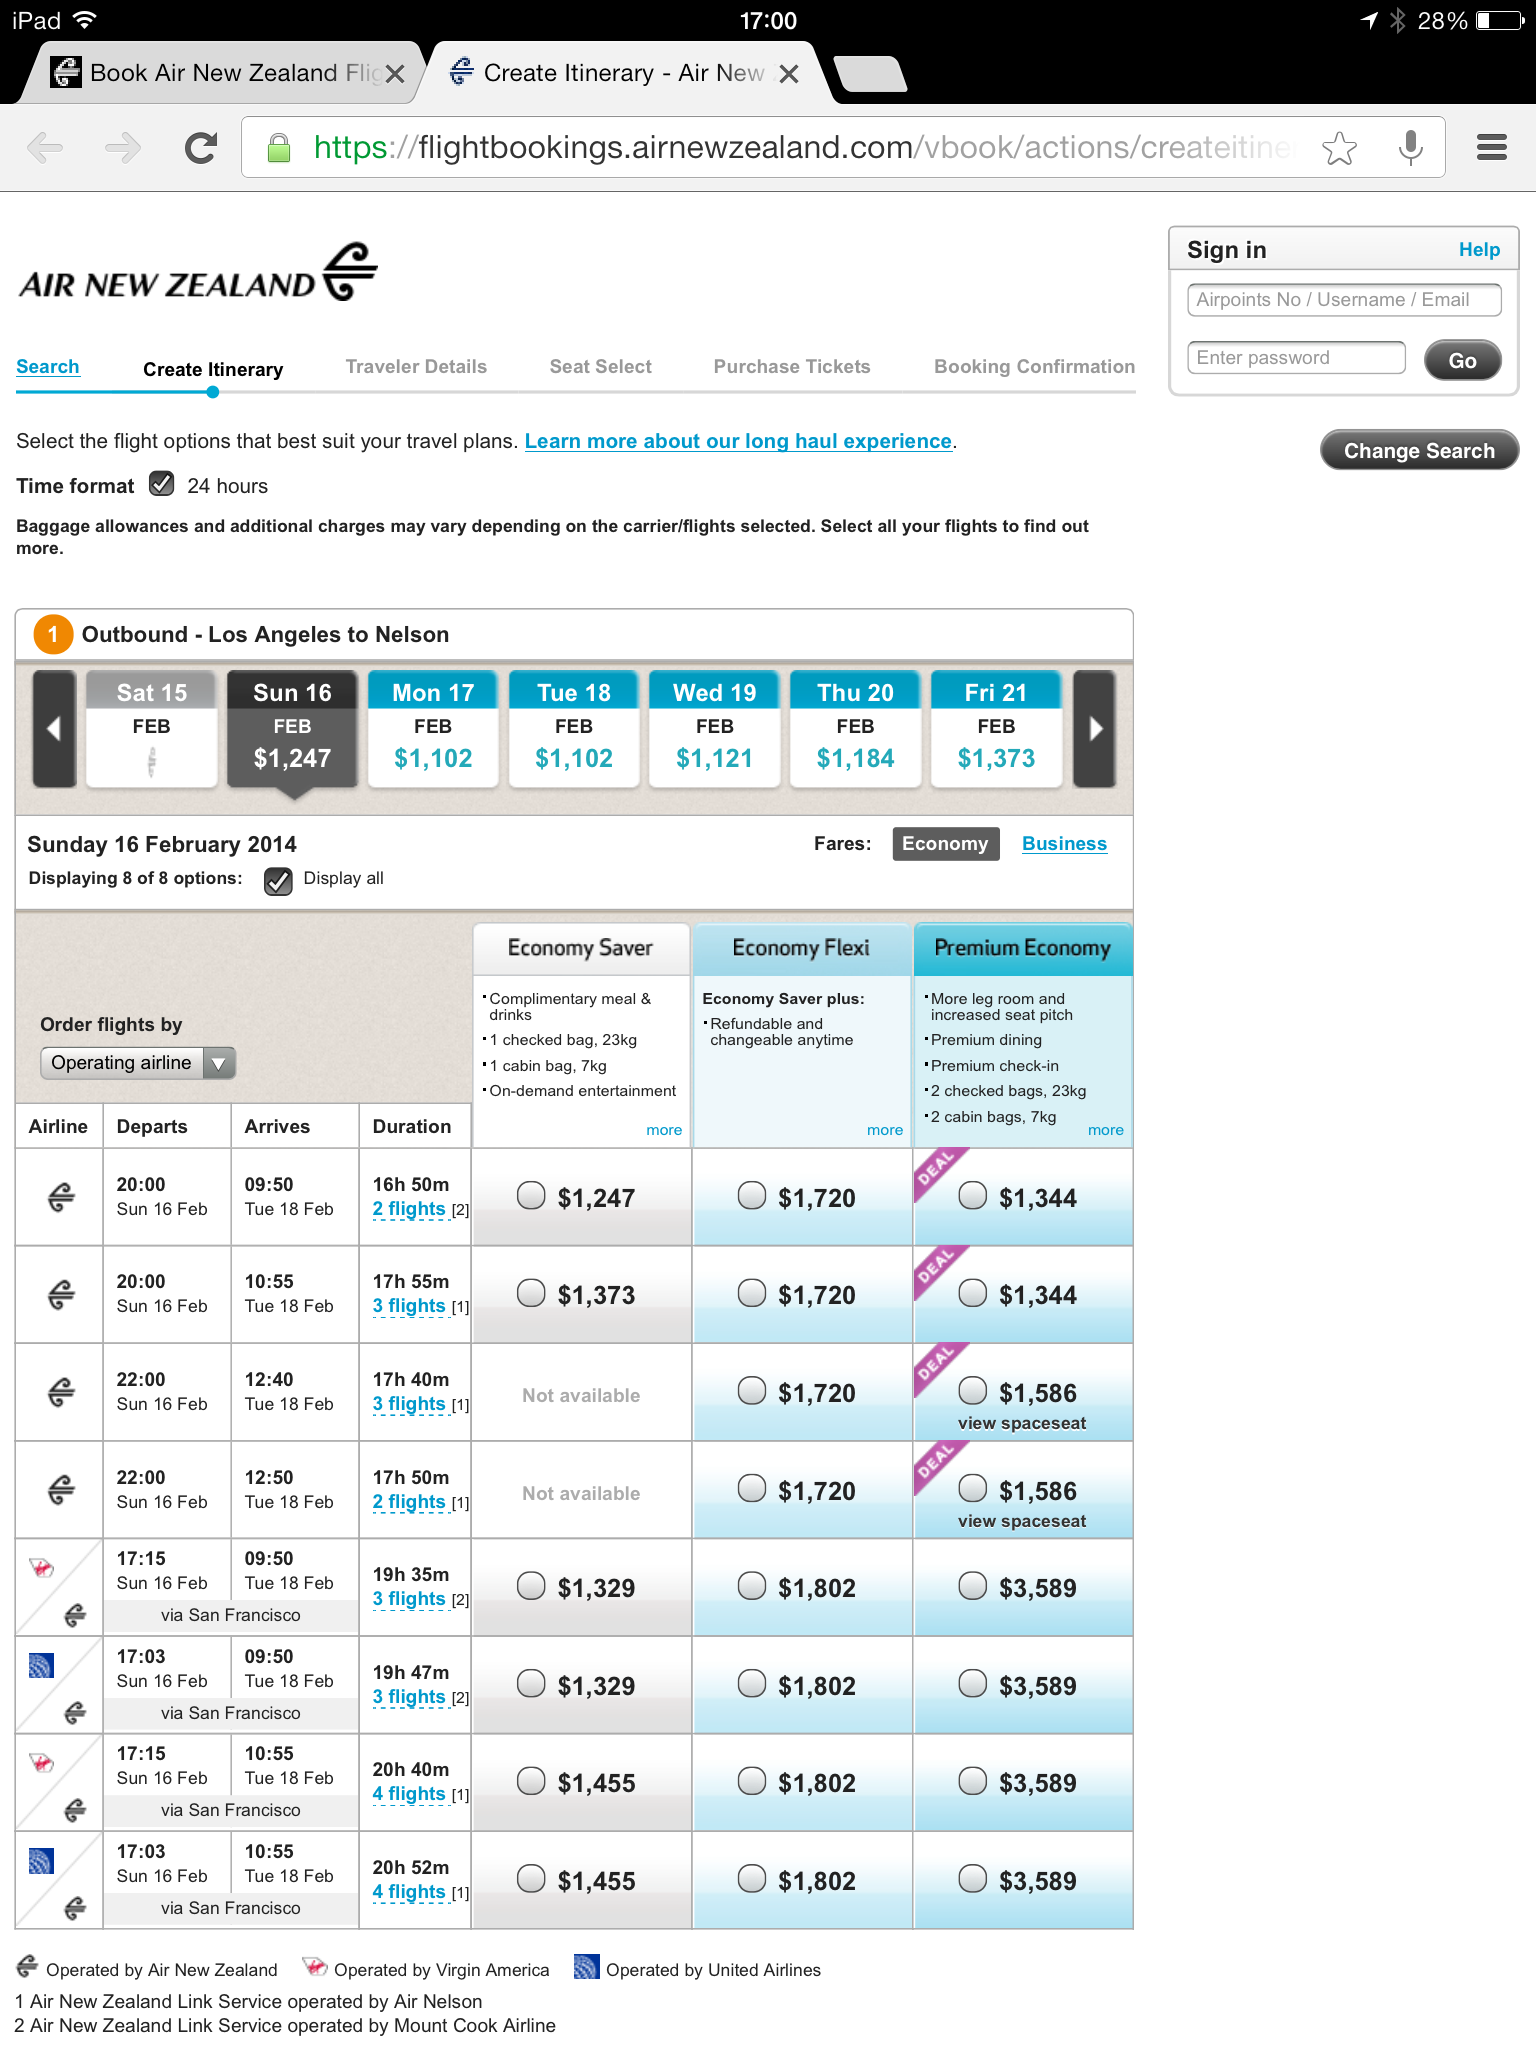
Task: Select $1,586 Premium Economy for 12:40 arrival
Action: tap(972, 1391)
